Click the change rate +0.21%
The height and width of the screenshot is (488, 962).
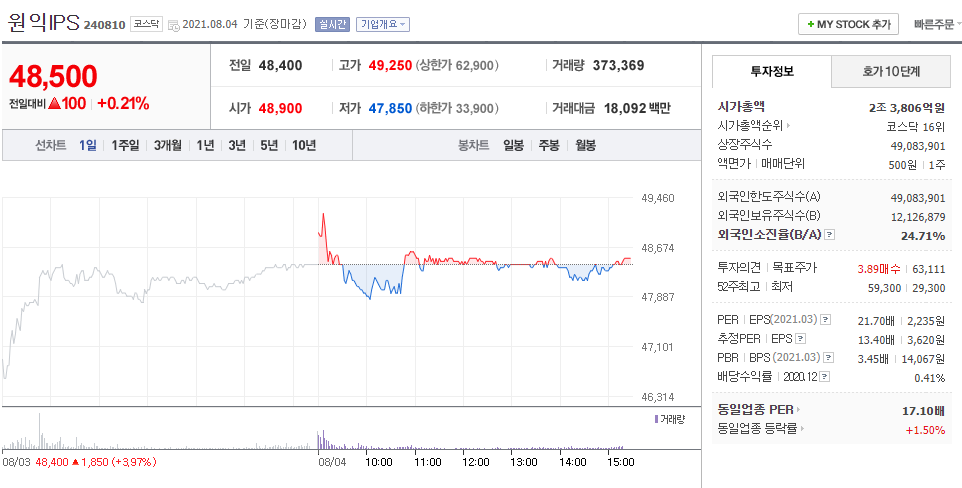pyautogui.click(x=123, y=104)
